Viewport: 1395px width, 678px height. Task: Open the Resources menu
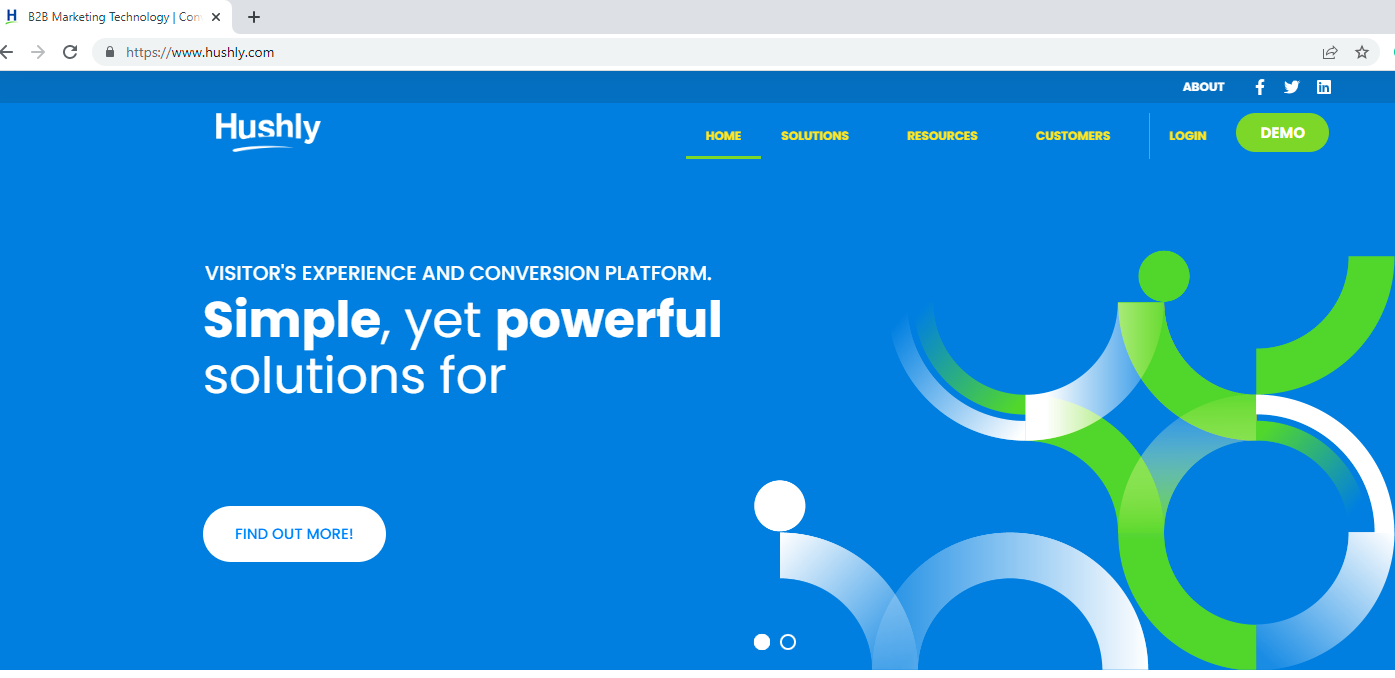point(942,136)
